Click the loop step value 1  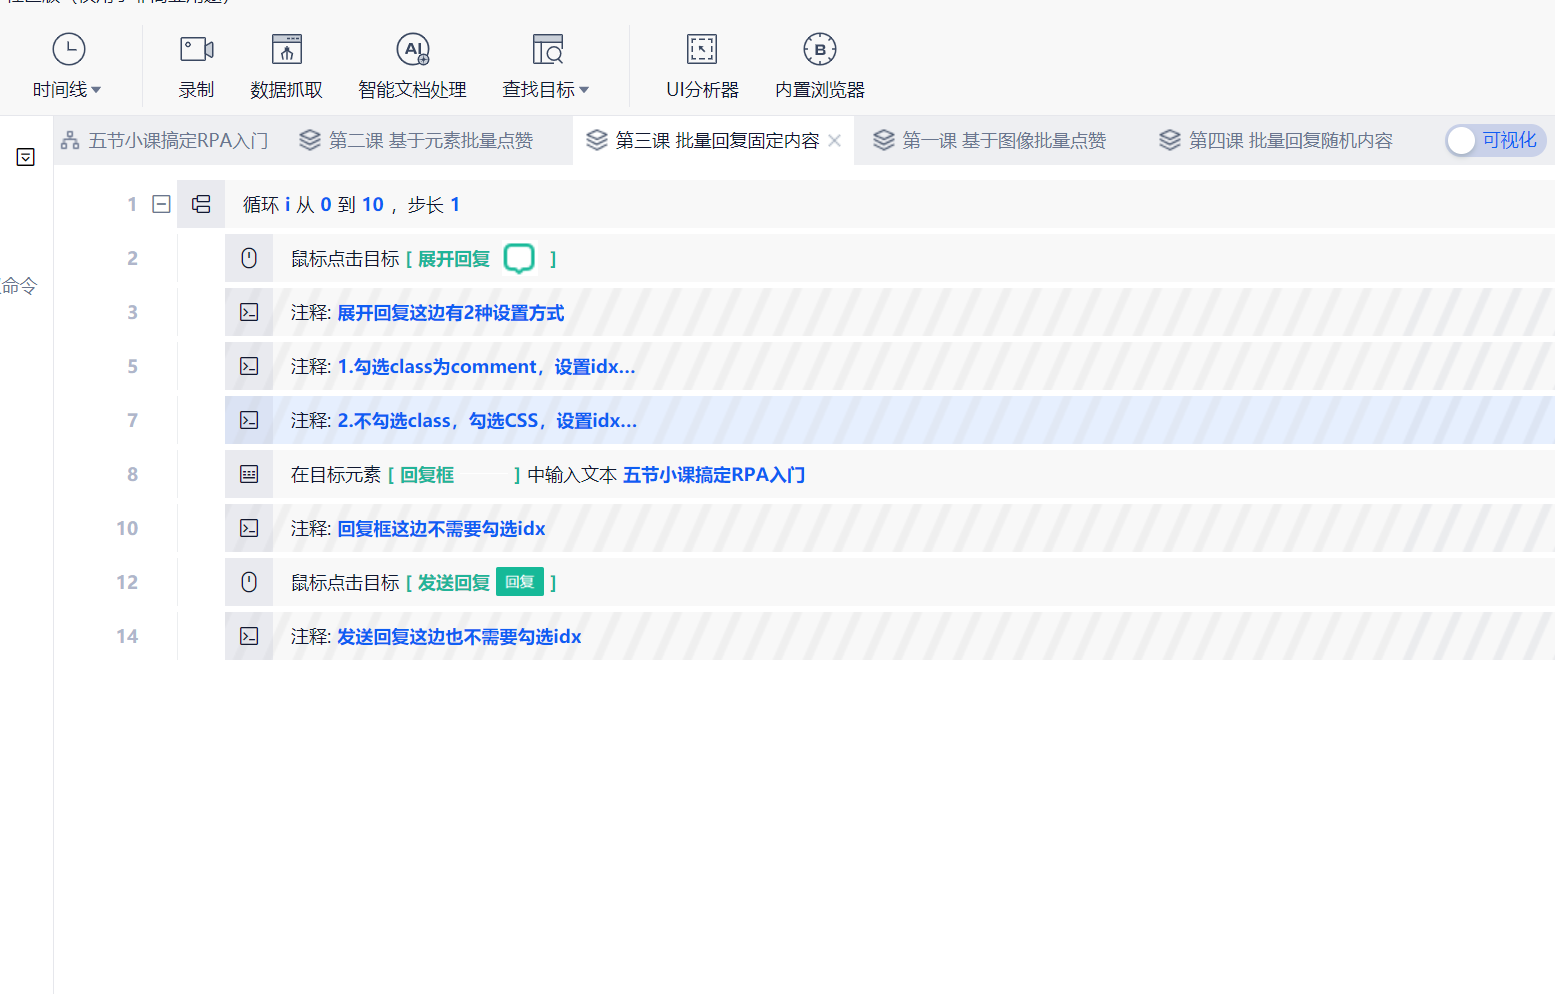click(455, 205)
